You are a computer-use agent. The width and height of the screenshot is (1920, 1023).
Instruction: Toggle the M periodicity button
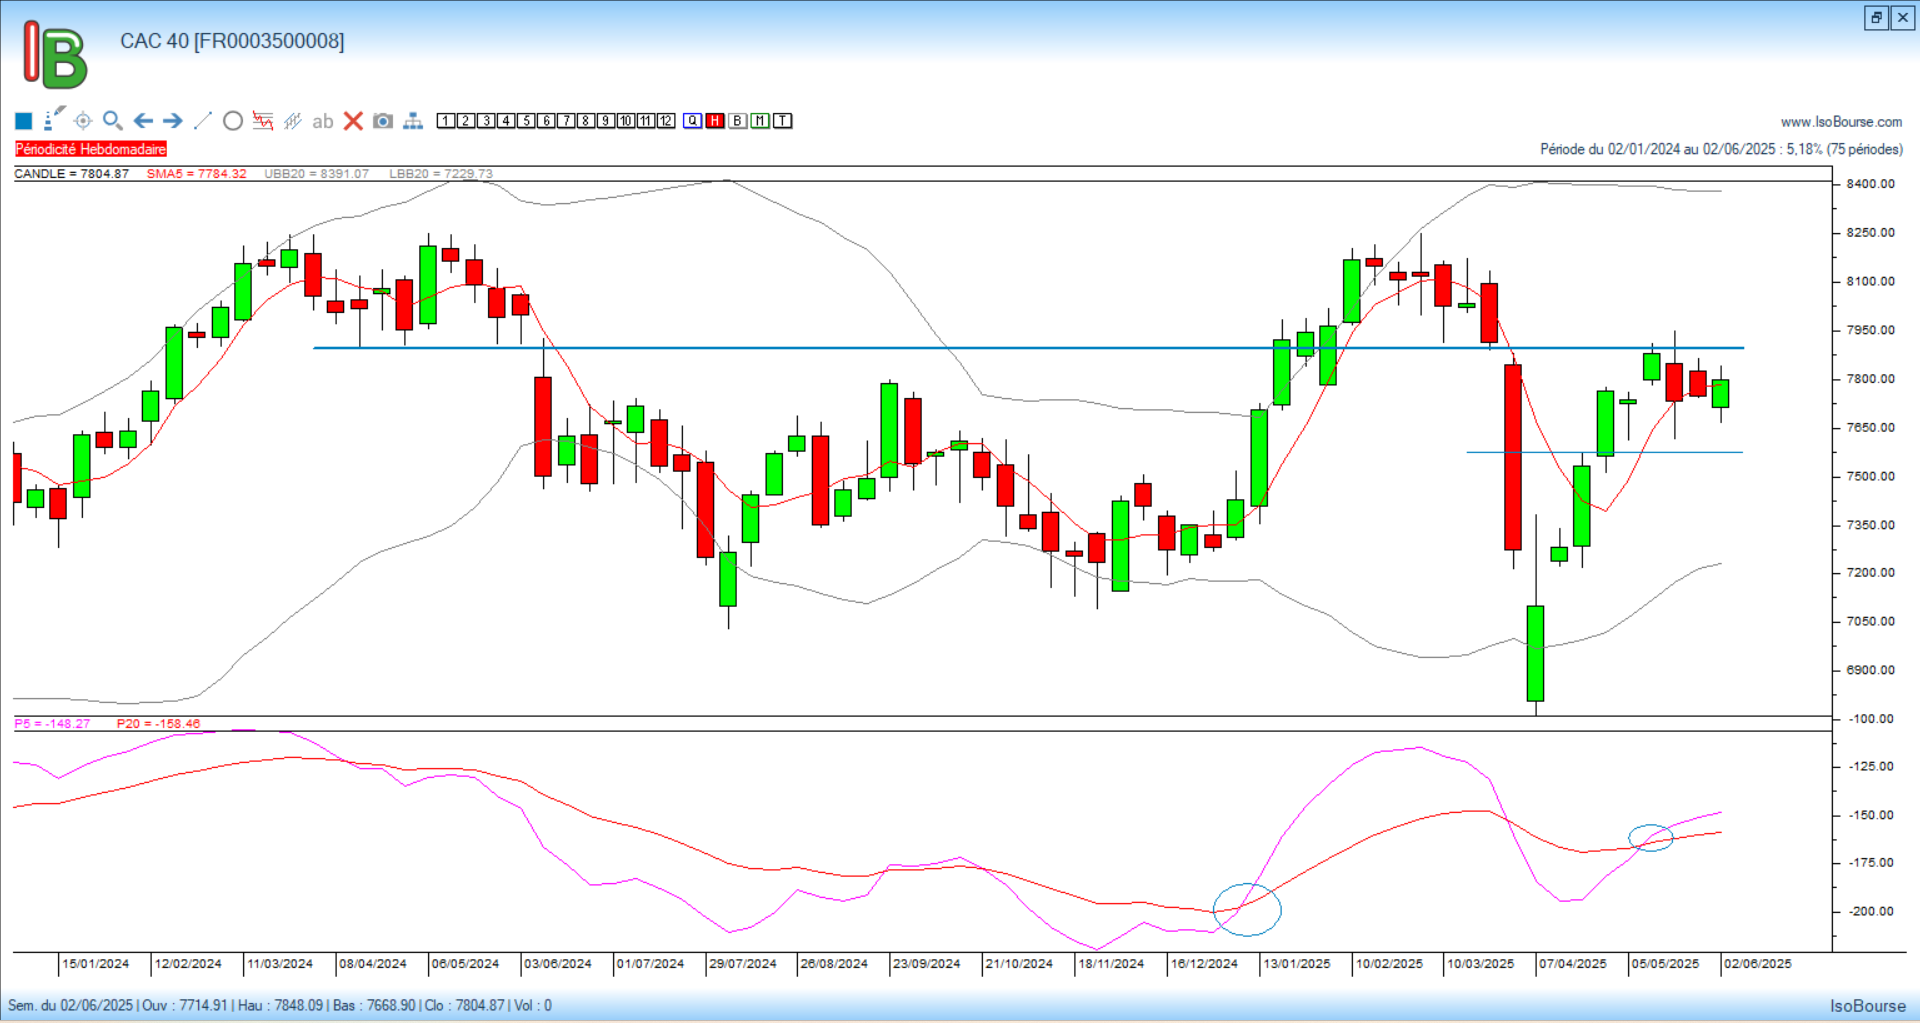pyautogui.click(x=760, y=121)
